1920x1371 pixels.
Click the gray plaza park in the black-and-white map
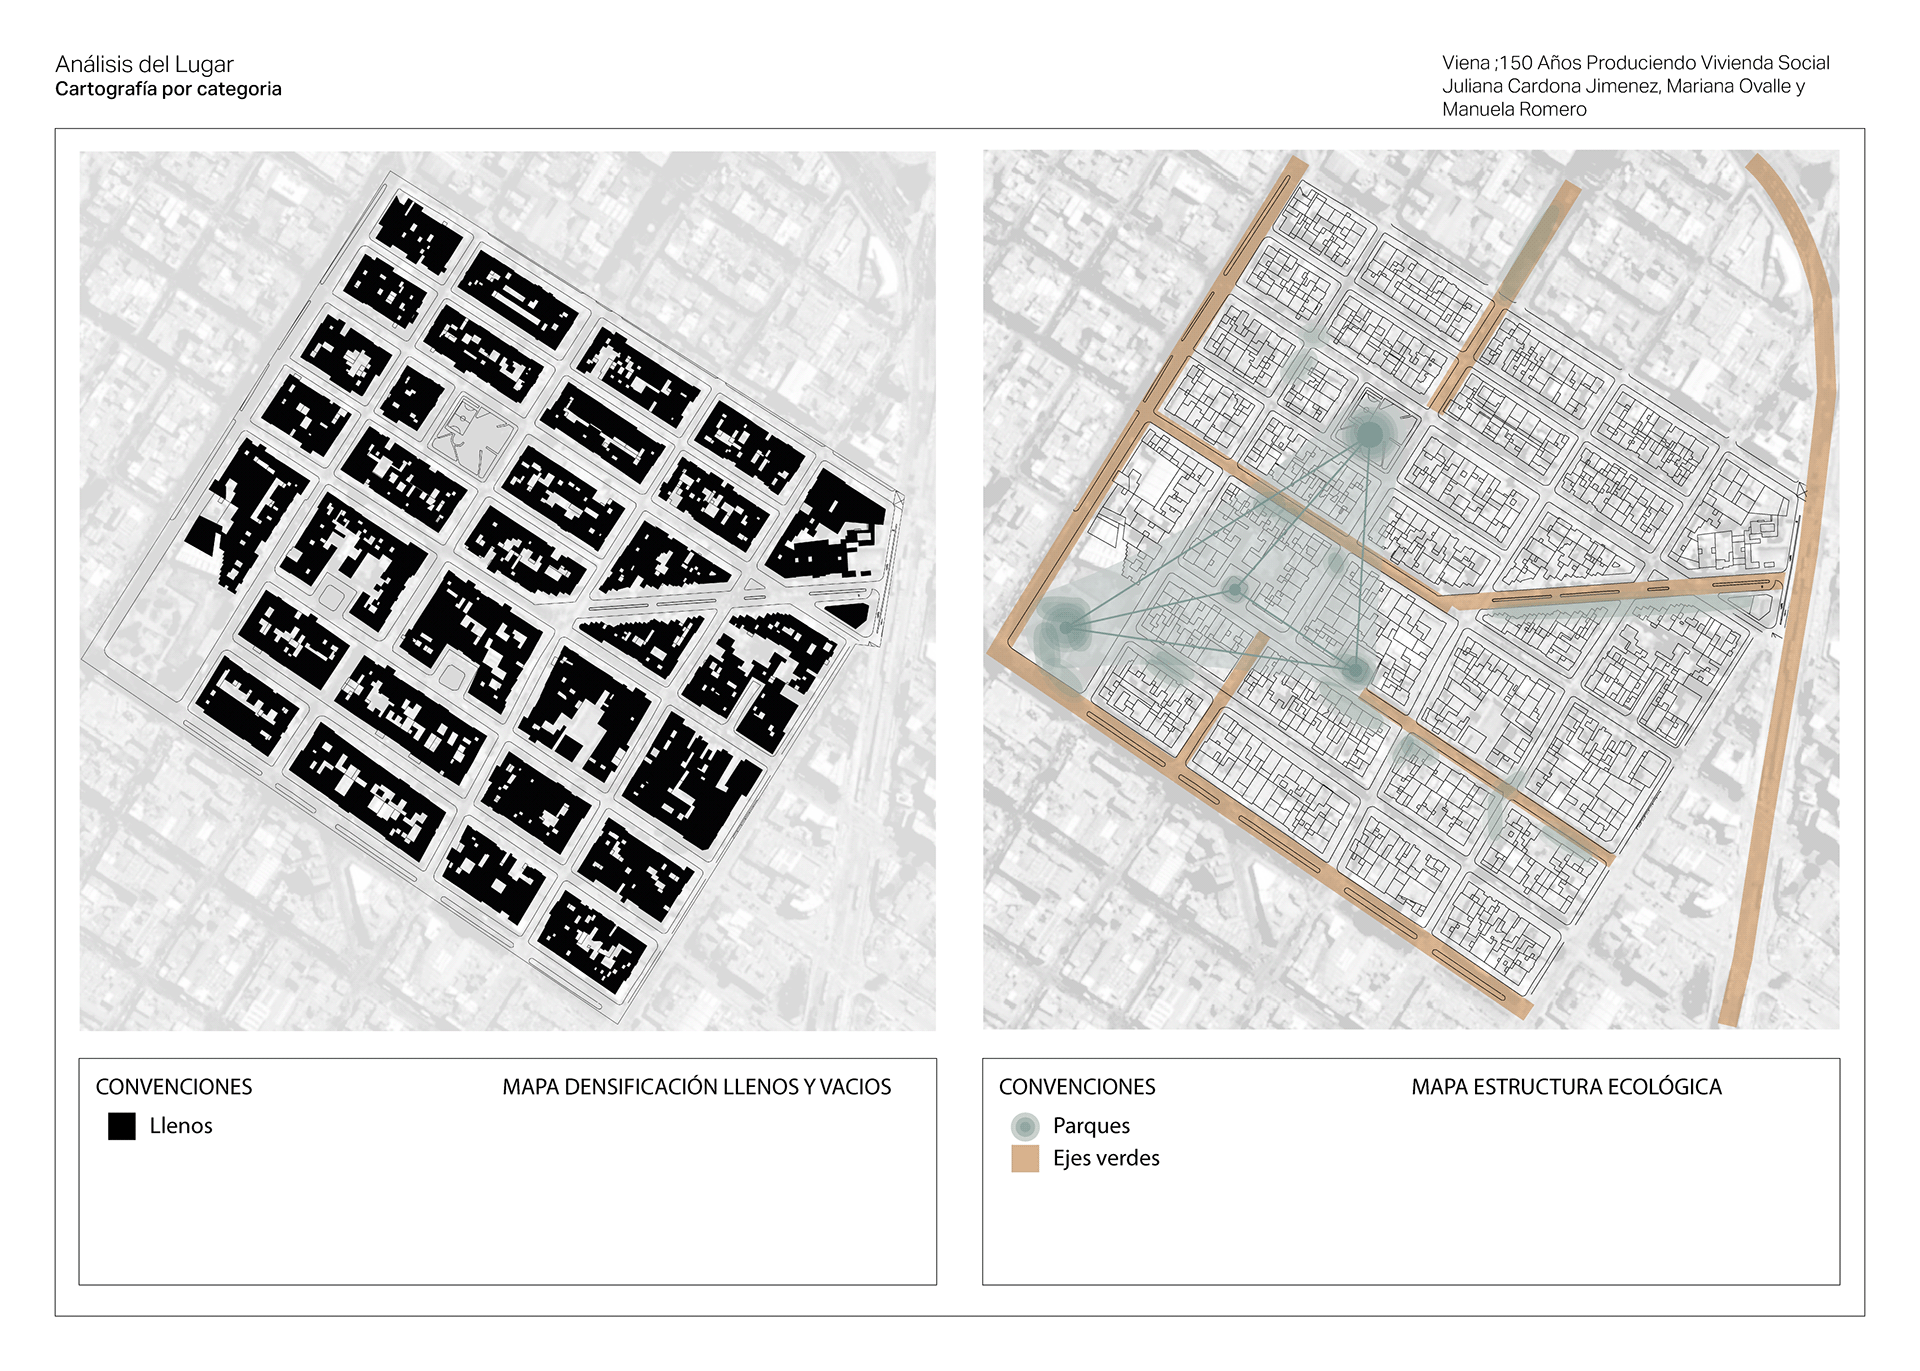[x=471, y=431]
